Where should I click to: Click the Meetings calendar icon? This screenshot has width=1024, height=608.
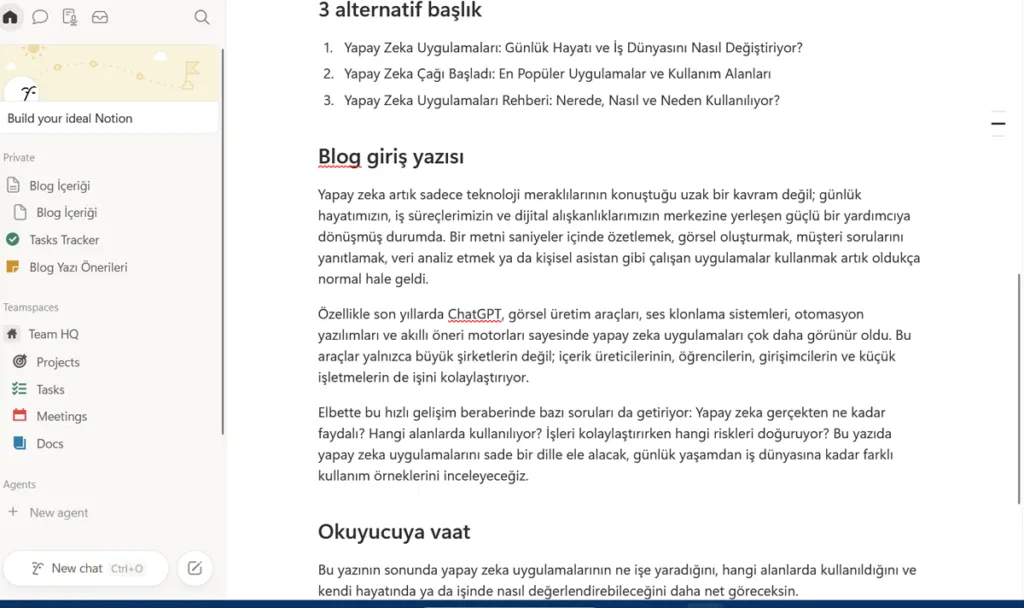click(20, 415)
